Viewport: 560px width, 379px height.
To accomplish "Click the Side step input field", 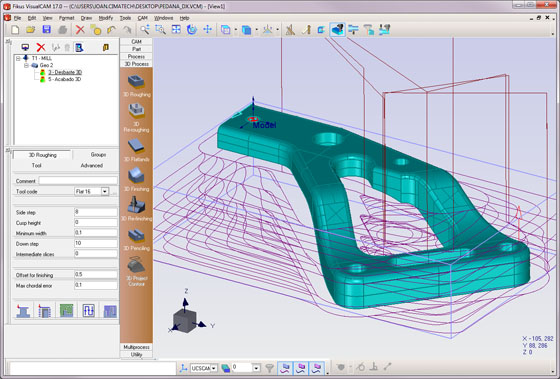I will [x=96, y=212].
